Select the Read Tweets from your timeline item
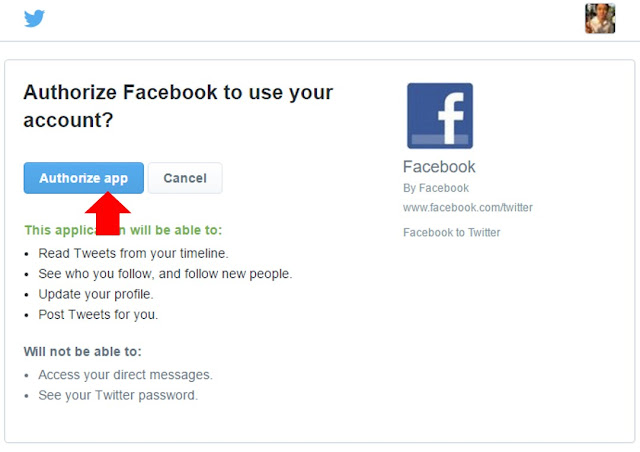This screenshot has width=640, height=452. click(133, 253)
